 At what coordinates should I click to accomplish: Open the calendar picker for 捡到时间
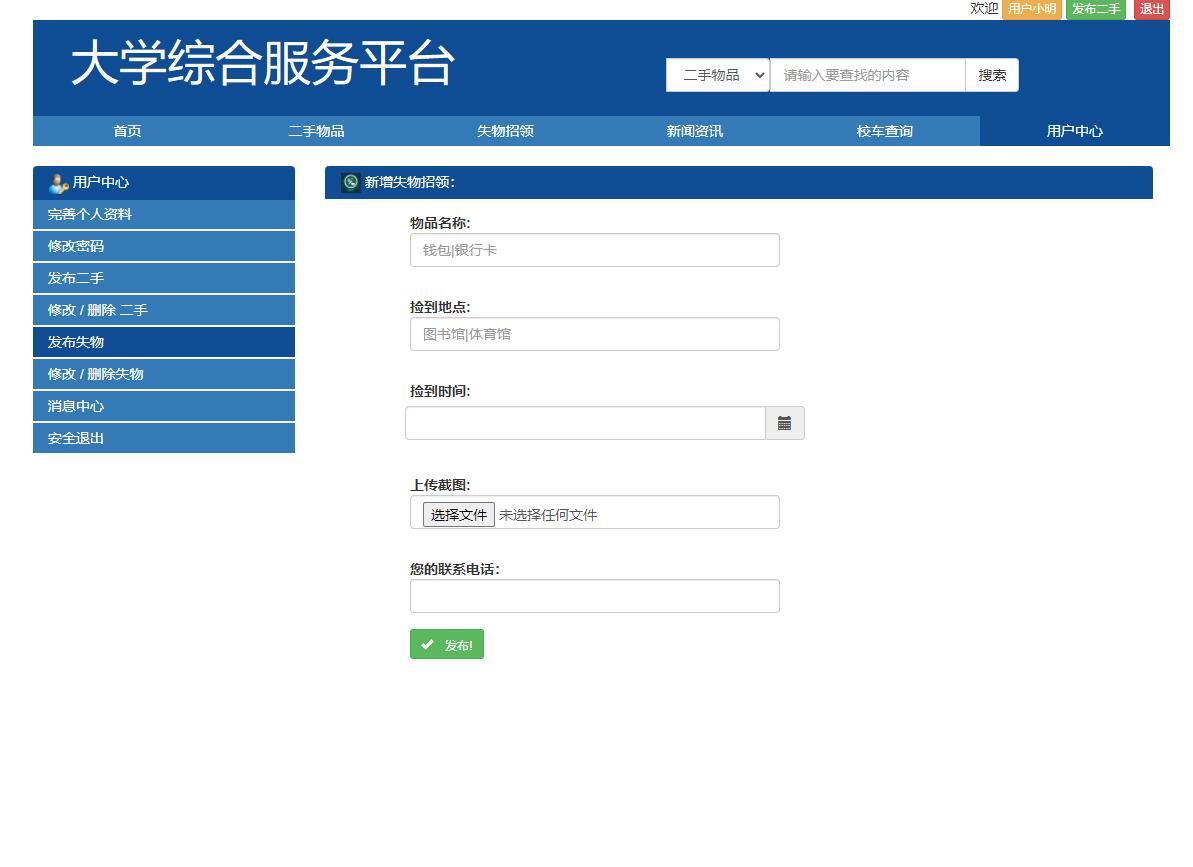784,422
